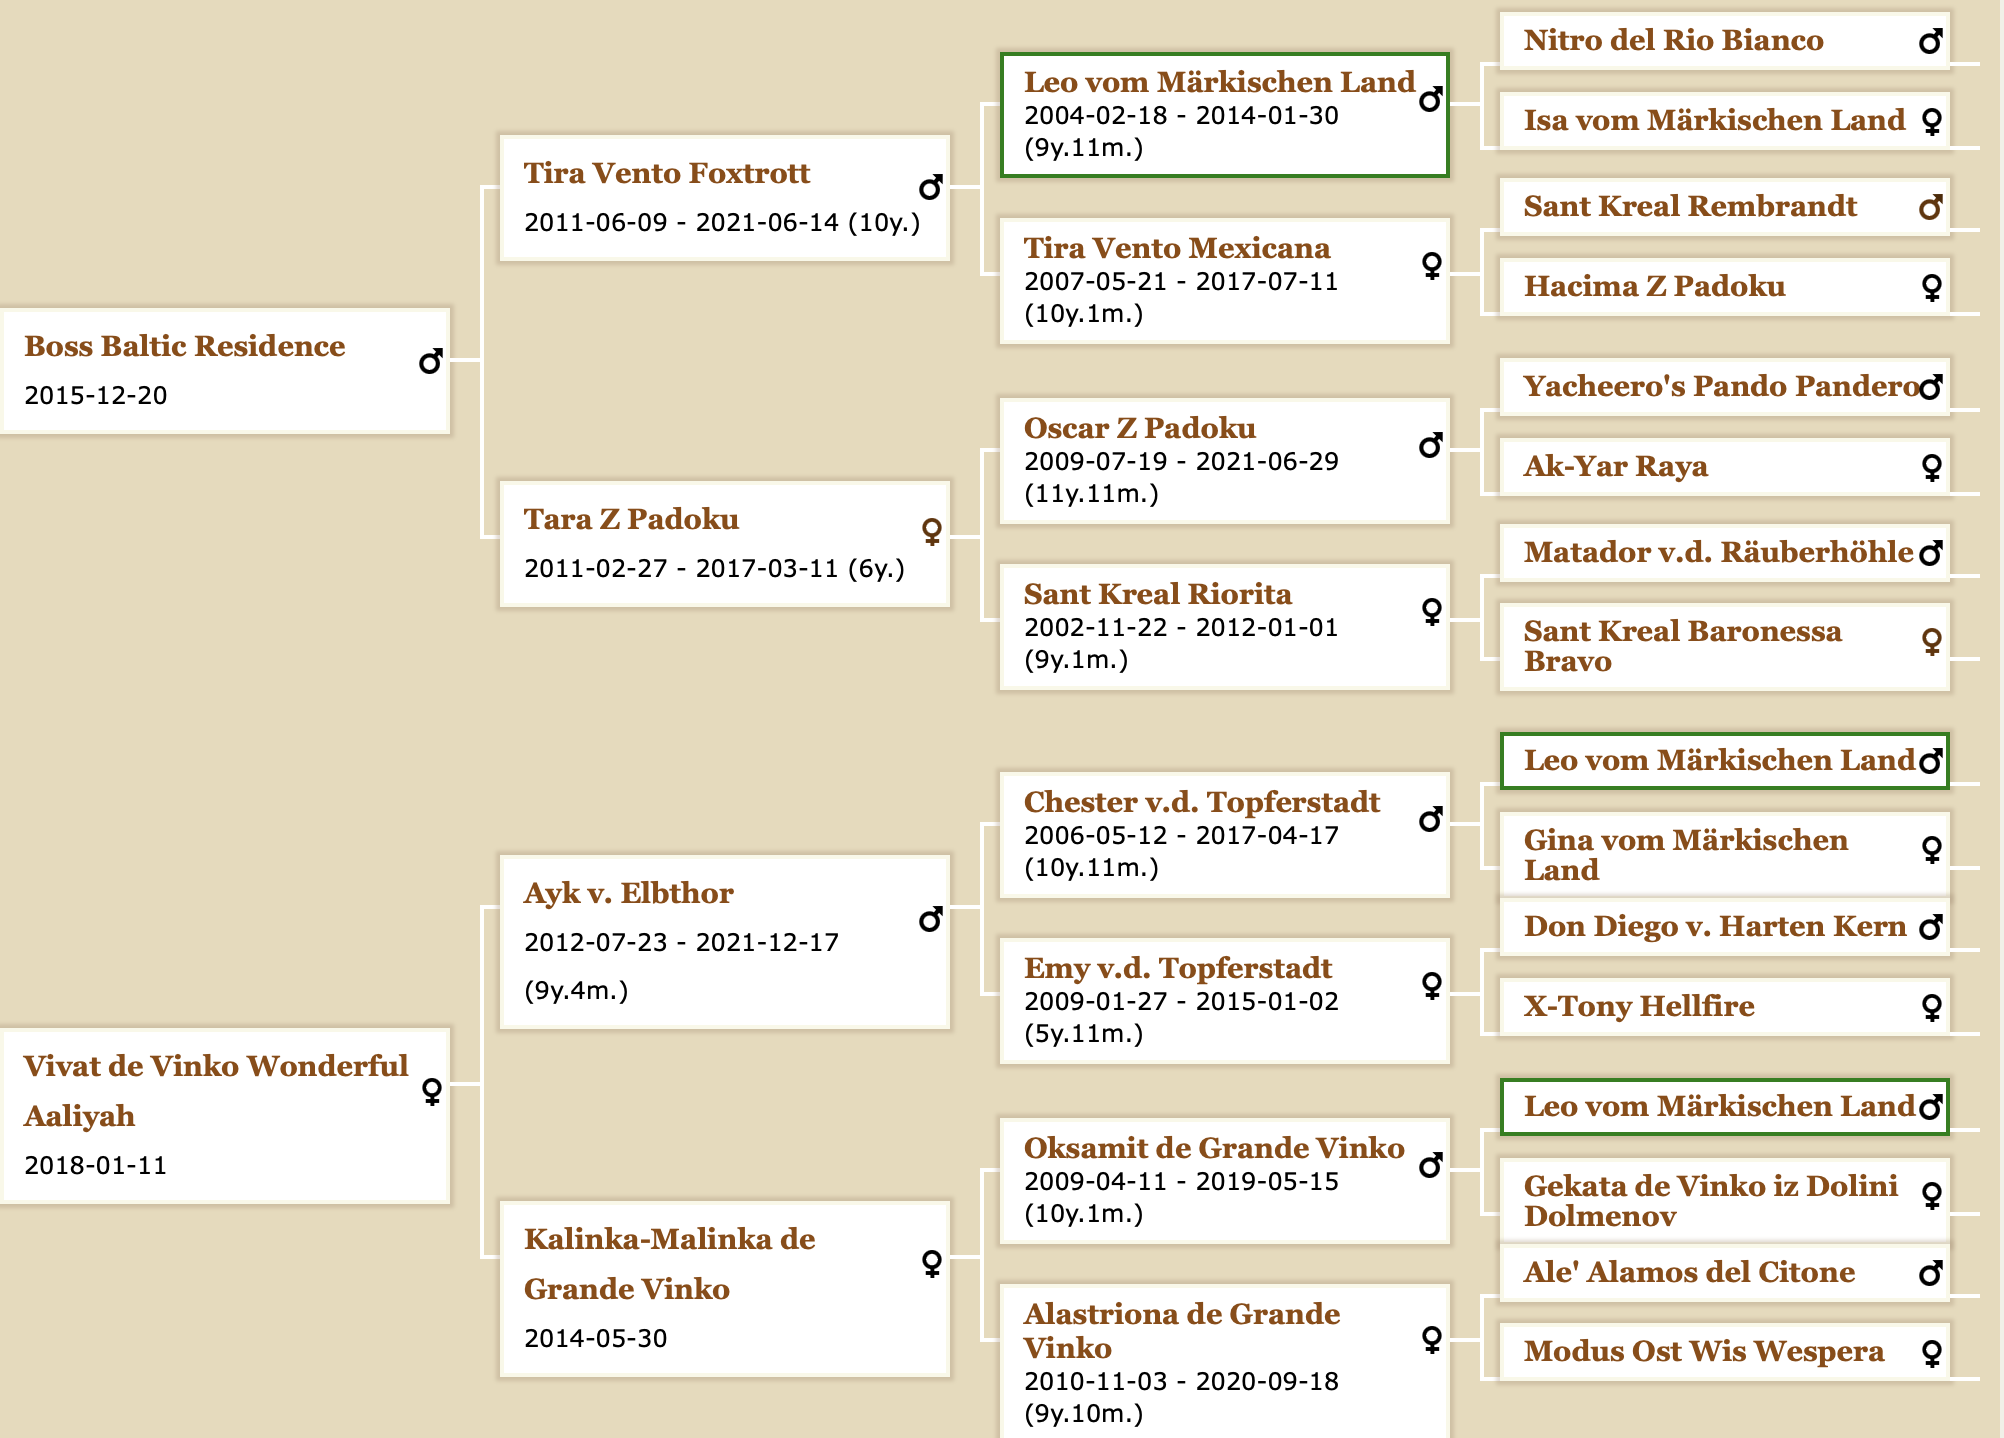
Task: Click the female symbol beside Vivat de Vinko Wonderful Aaliyah
Action: 432,1091
